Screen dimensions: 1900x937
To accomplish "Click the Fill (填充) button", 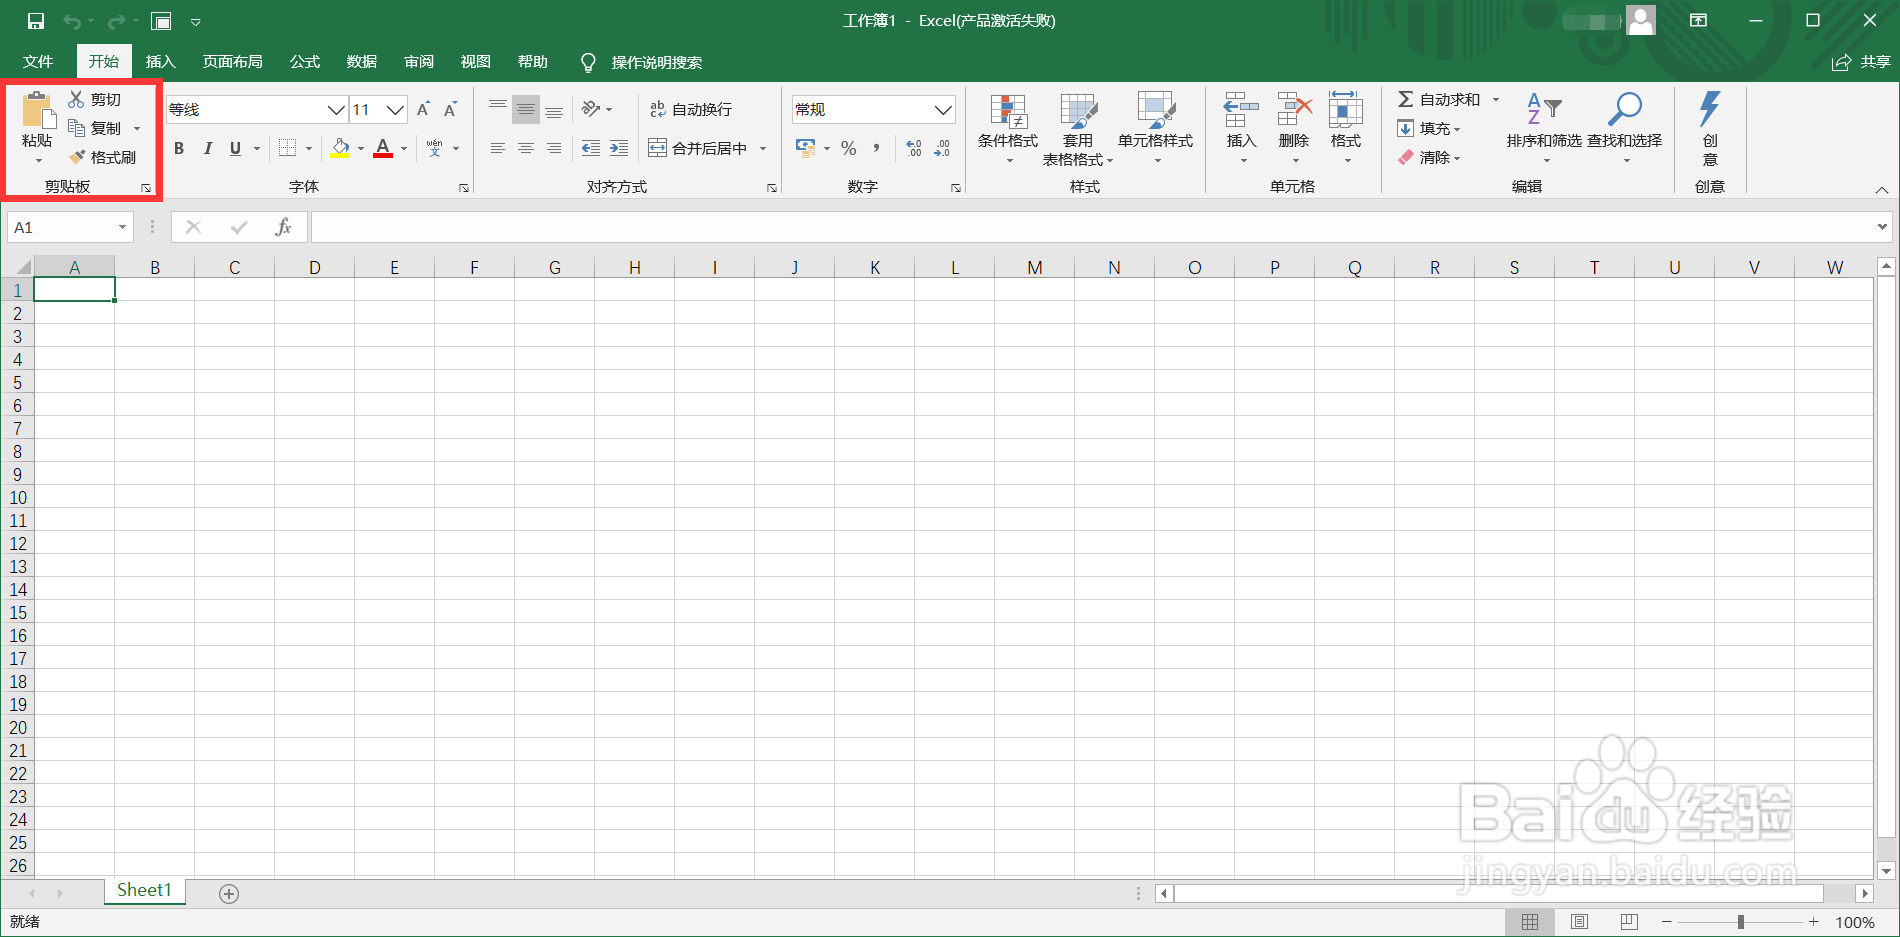I will 1429,128.
